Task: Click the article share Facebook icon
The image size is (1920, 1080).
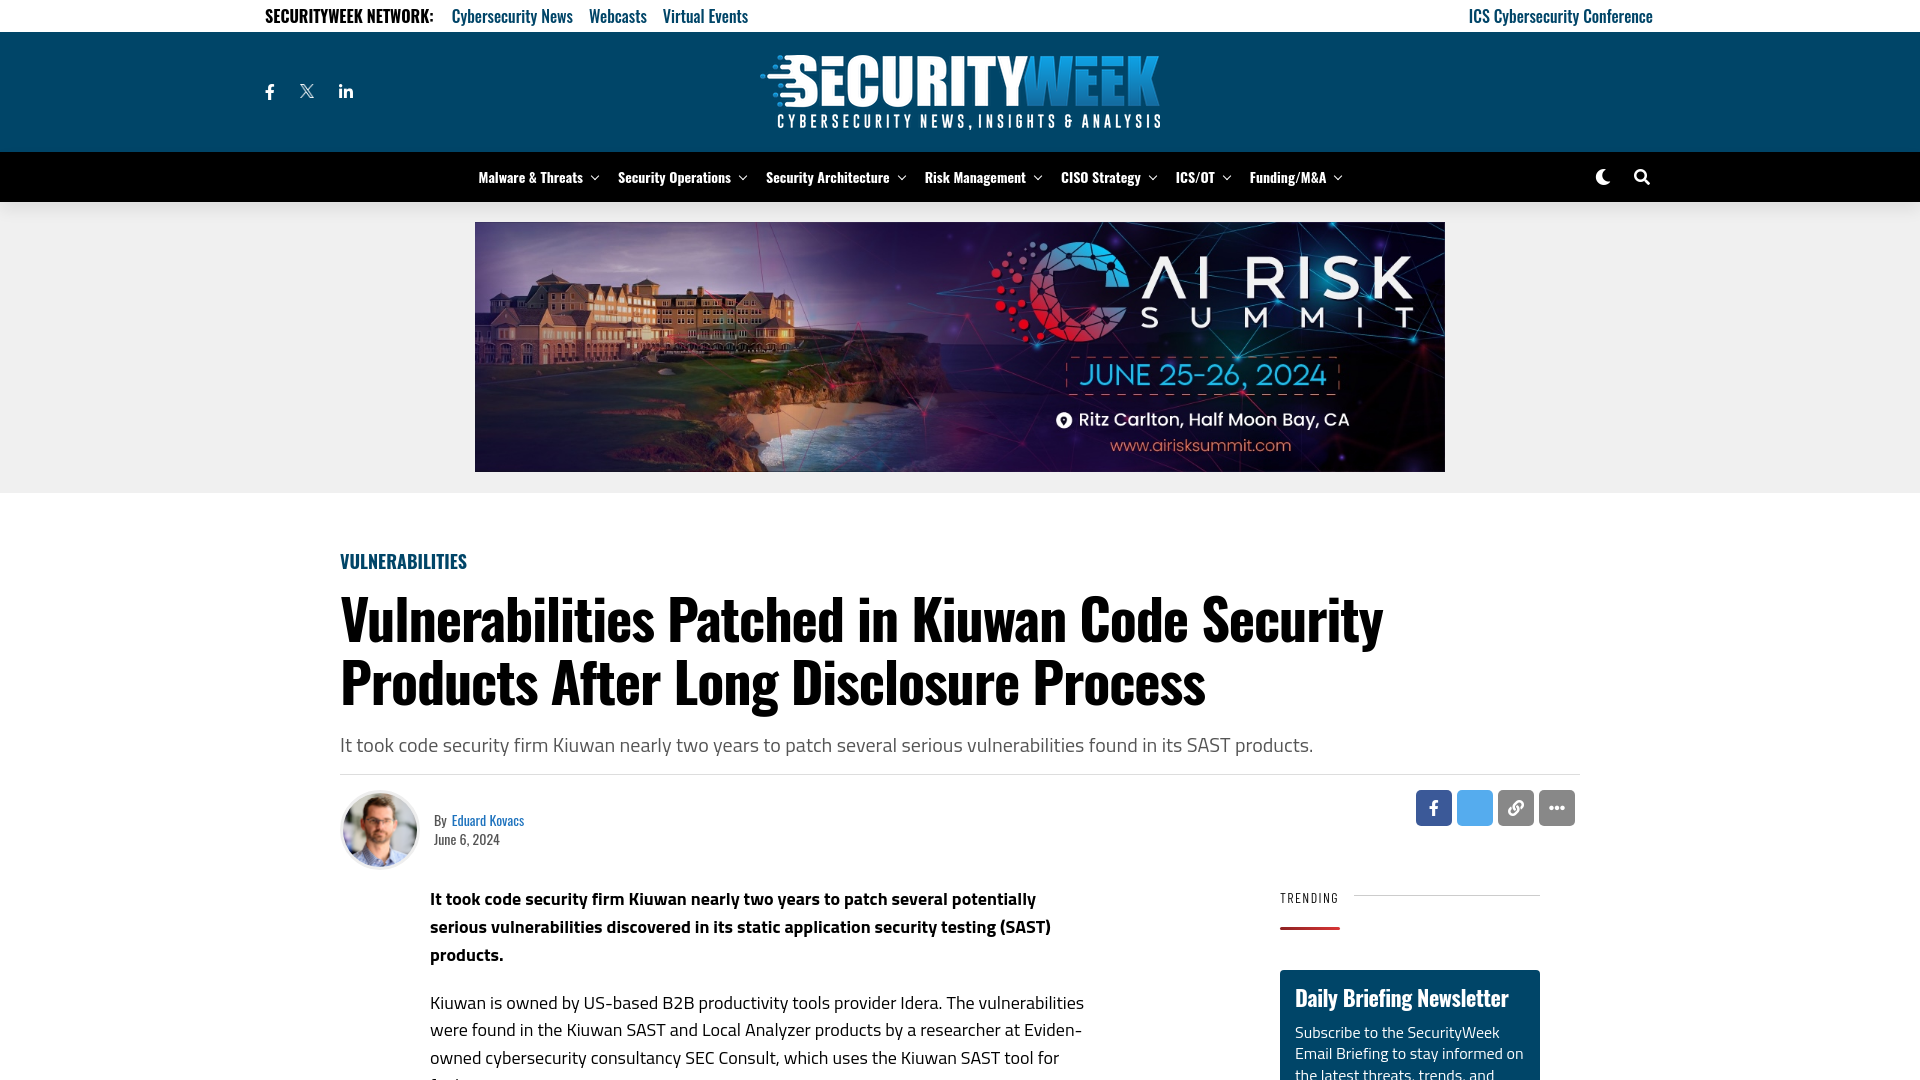Action: point(1433,807)
